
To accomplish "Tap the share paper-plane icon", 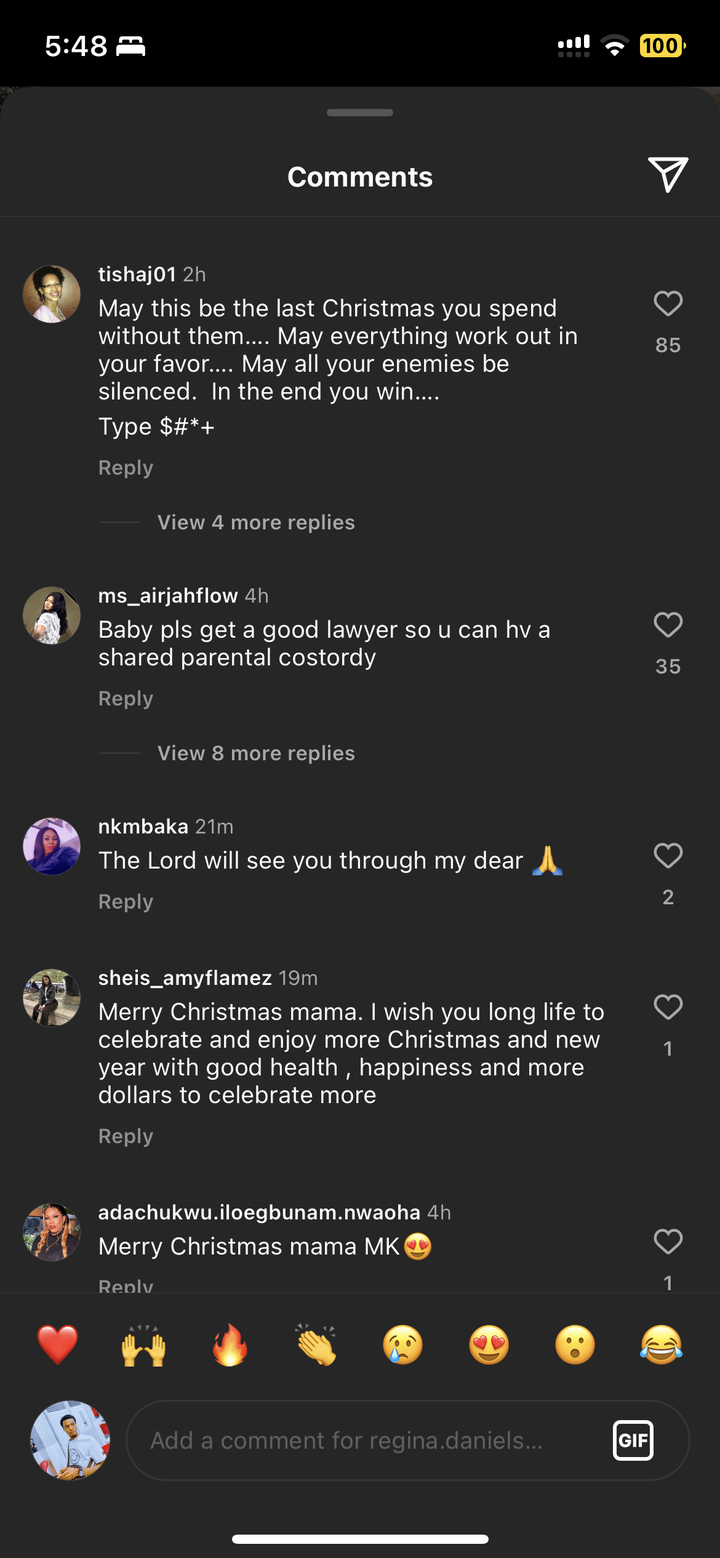I will click(x=667, y=175).
